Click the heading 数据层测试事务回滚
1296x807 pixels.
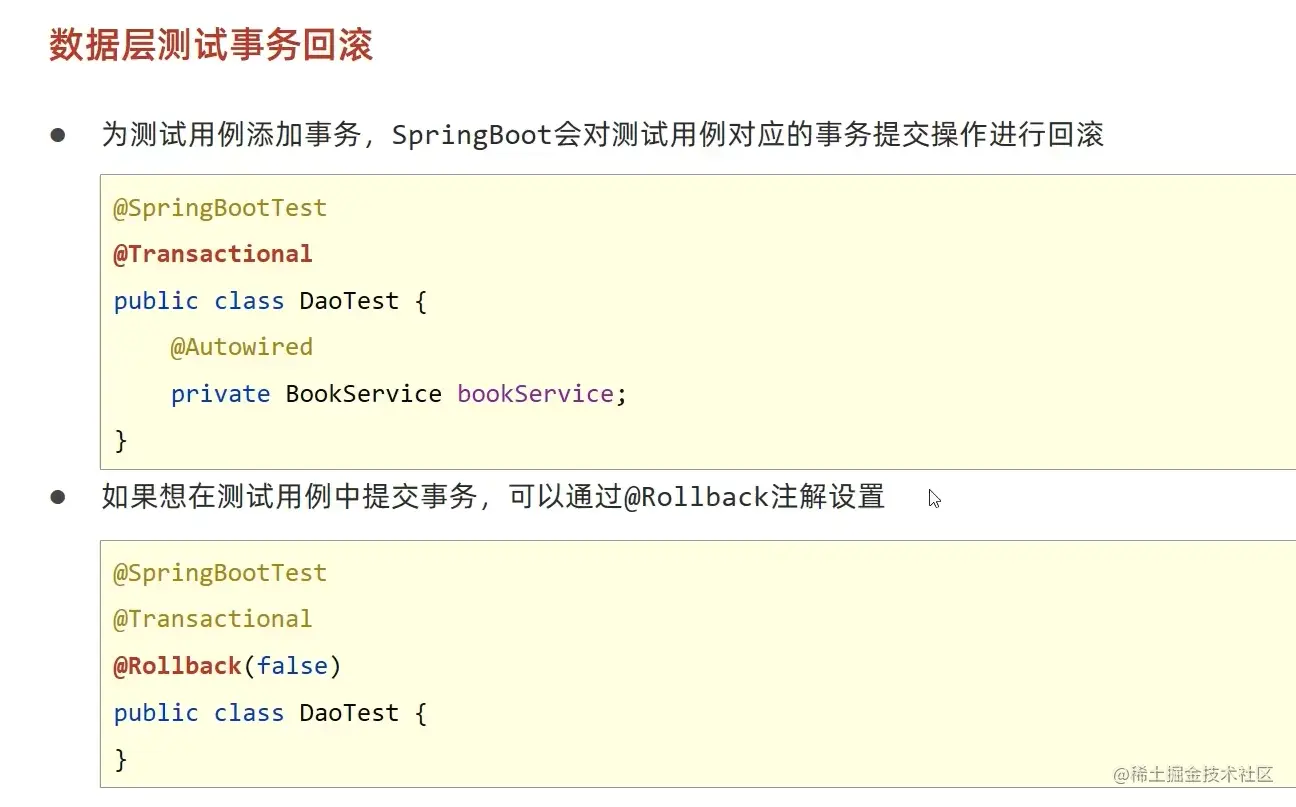[x=211, y=46]
